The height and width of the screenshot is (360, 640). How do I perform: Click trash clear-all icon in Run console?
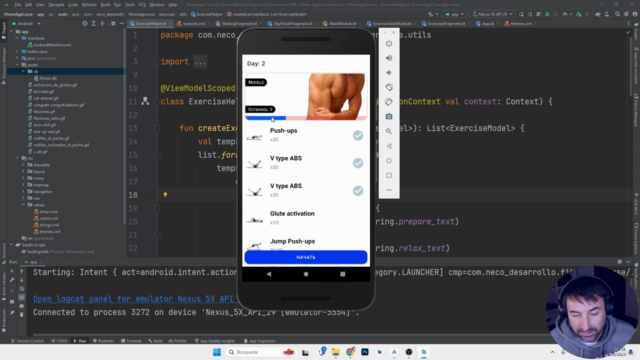(x=22, y=314)
